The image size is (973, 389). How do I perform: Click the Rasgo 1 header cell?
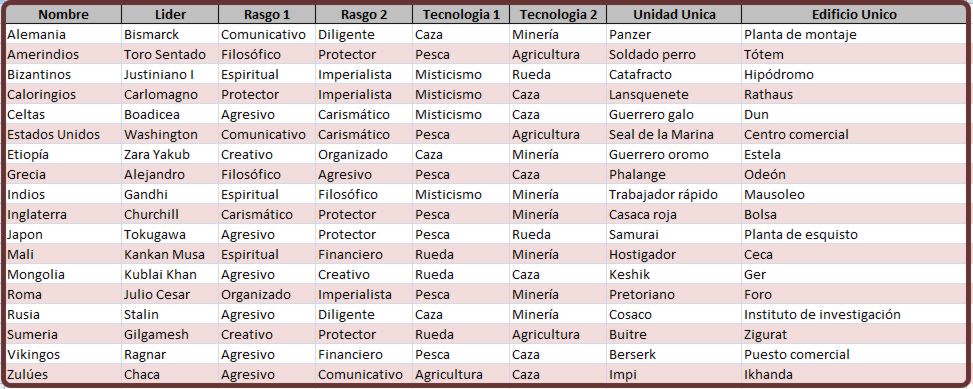pos(267,14)
